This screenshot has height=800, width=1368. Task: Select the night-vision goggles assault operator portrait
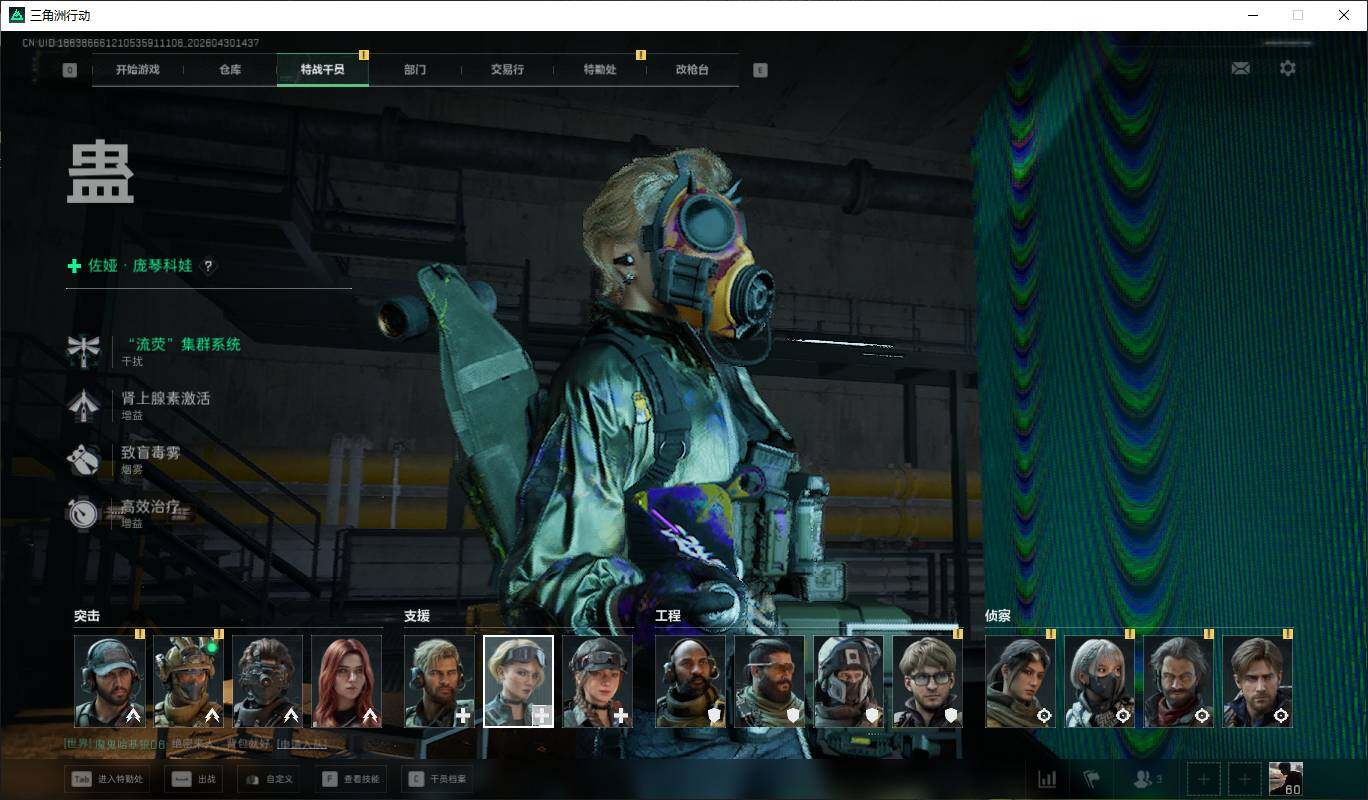(x=268, y=681)
